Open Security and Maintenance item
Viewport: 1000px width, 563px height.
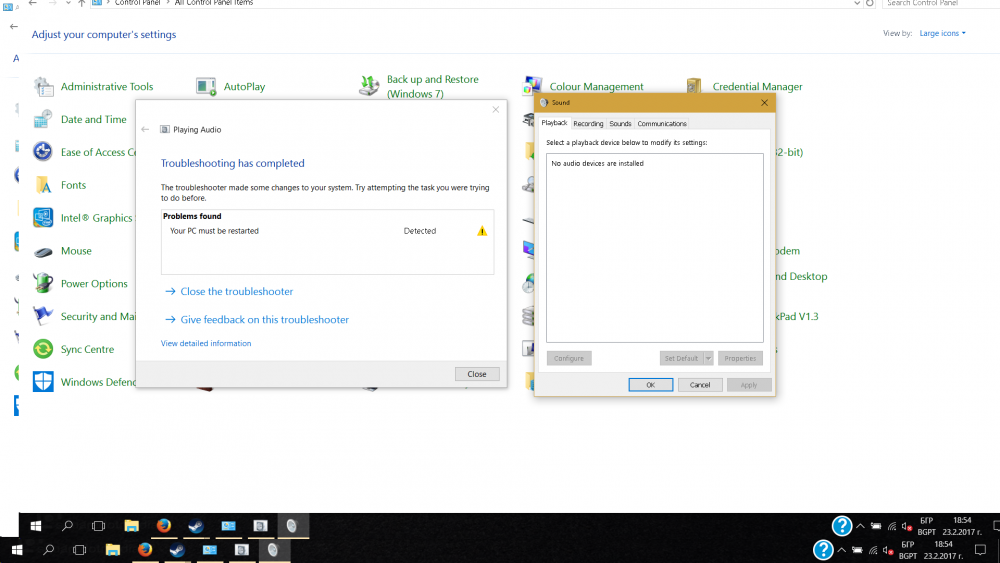[x=84, y=316]
